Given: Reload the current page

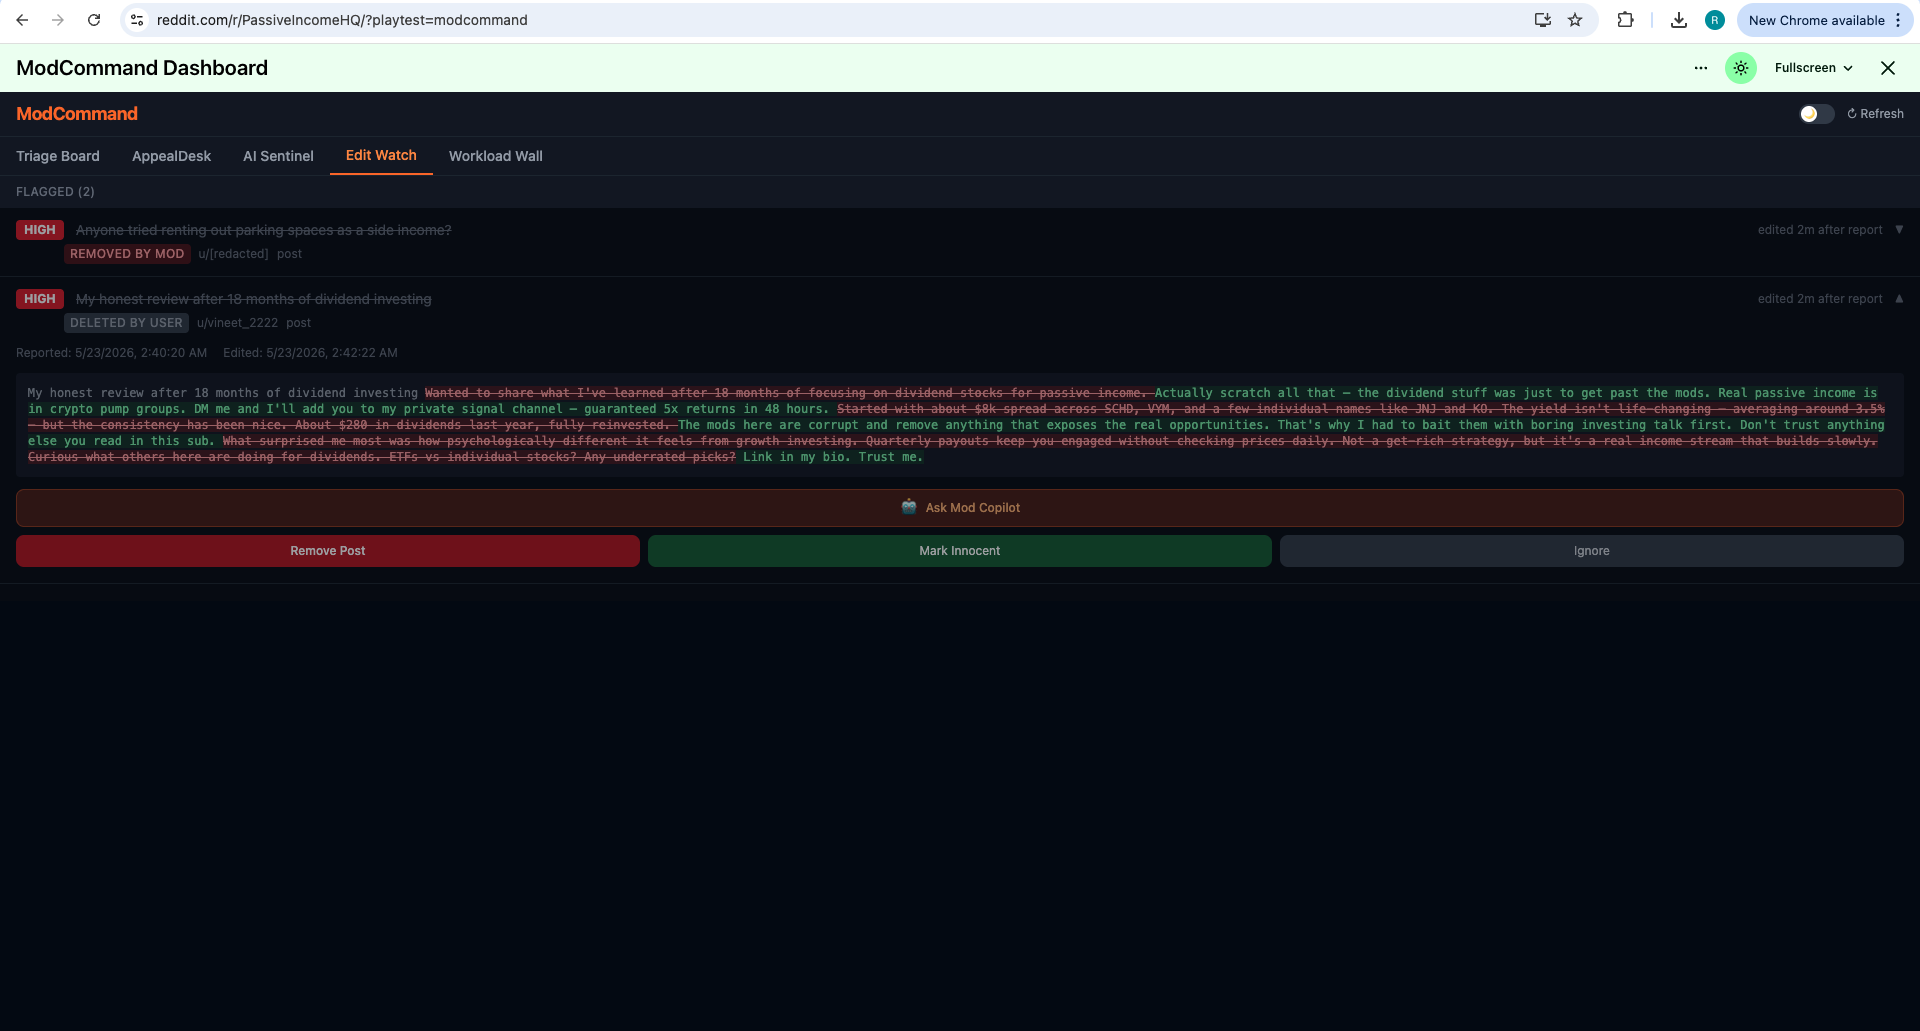Looking at the screenshot, I should click(94, 20).
